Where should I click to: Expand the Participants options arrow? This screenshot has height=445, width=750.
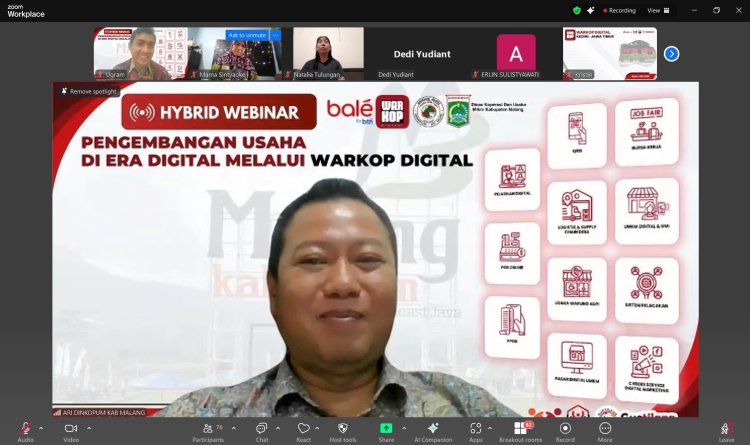(x=231, y=428)
